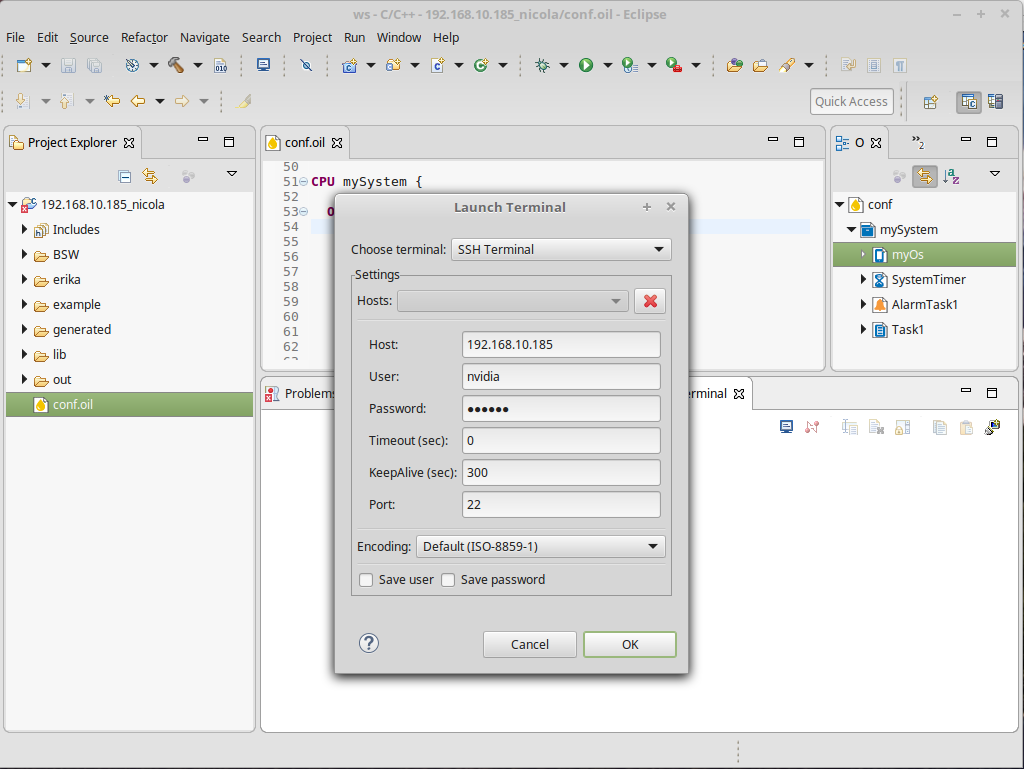This screenshot has height=769, width=1024.
Task: Select conf.oil in Project Explorer
Action: [129, 404]
